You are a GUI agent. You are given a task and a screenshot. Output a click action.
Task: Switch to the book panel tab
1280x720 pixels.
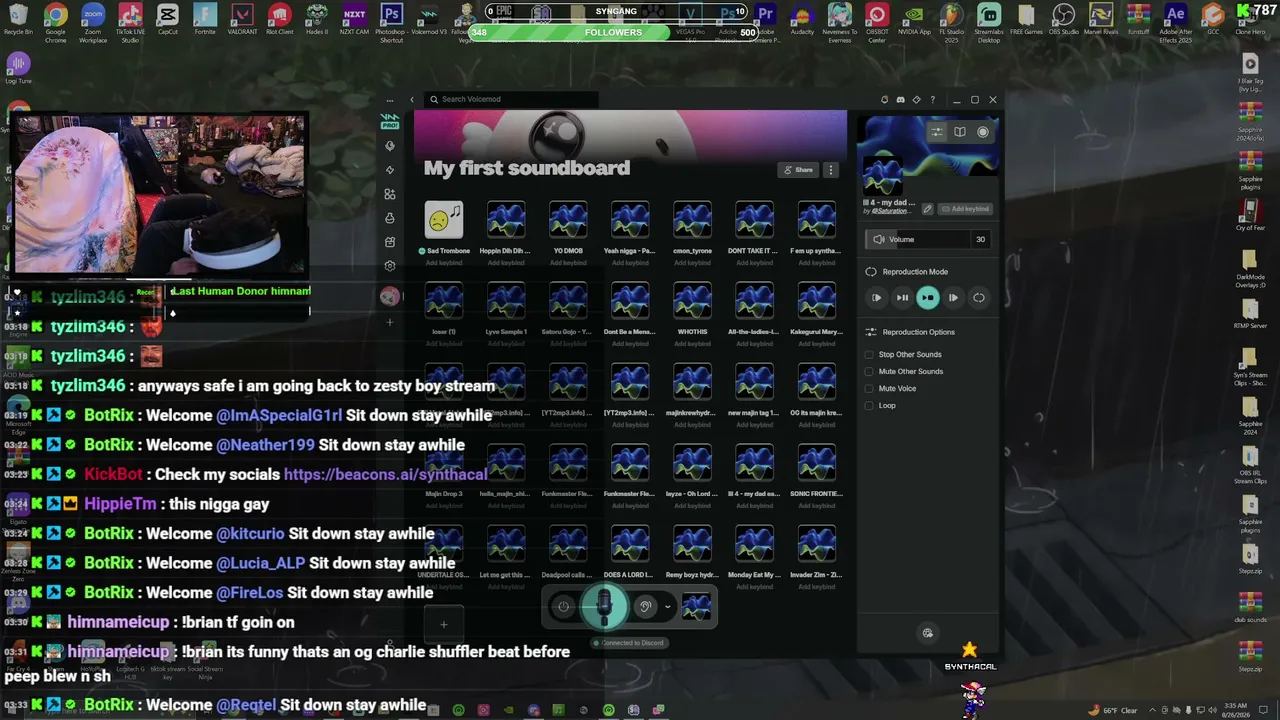(x=960, y=132)
